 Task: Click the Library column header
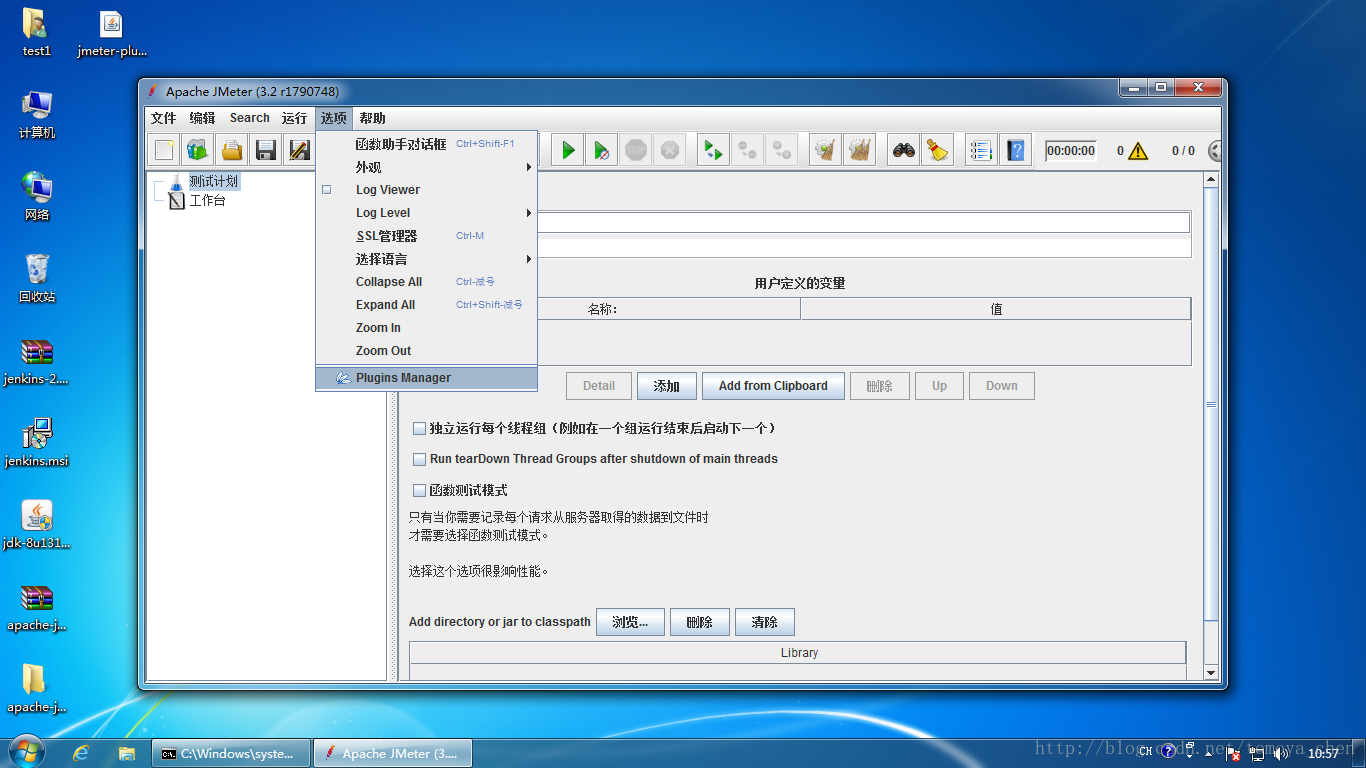coord(798,653)
